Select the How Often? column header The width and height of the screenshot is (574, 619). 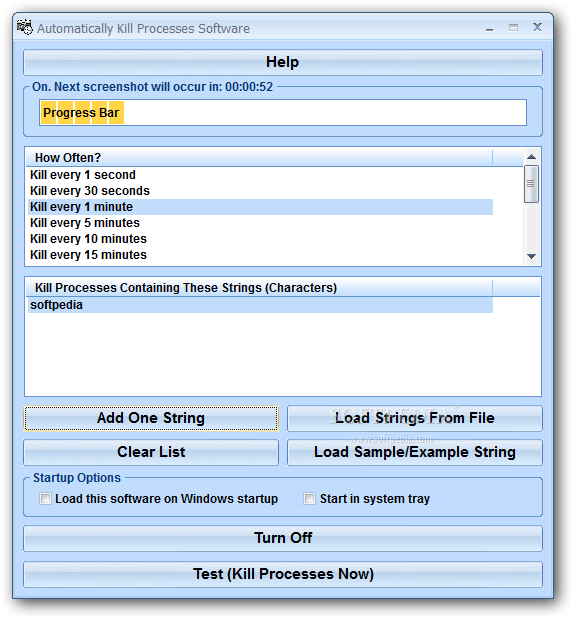coord(260,158)
